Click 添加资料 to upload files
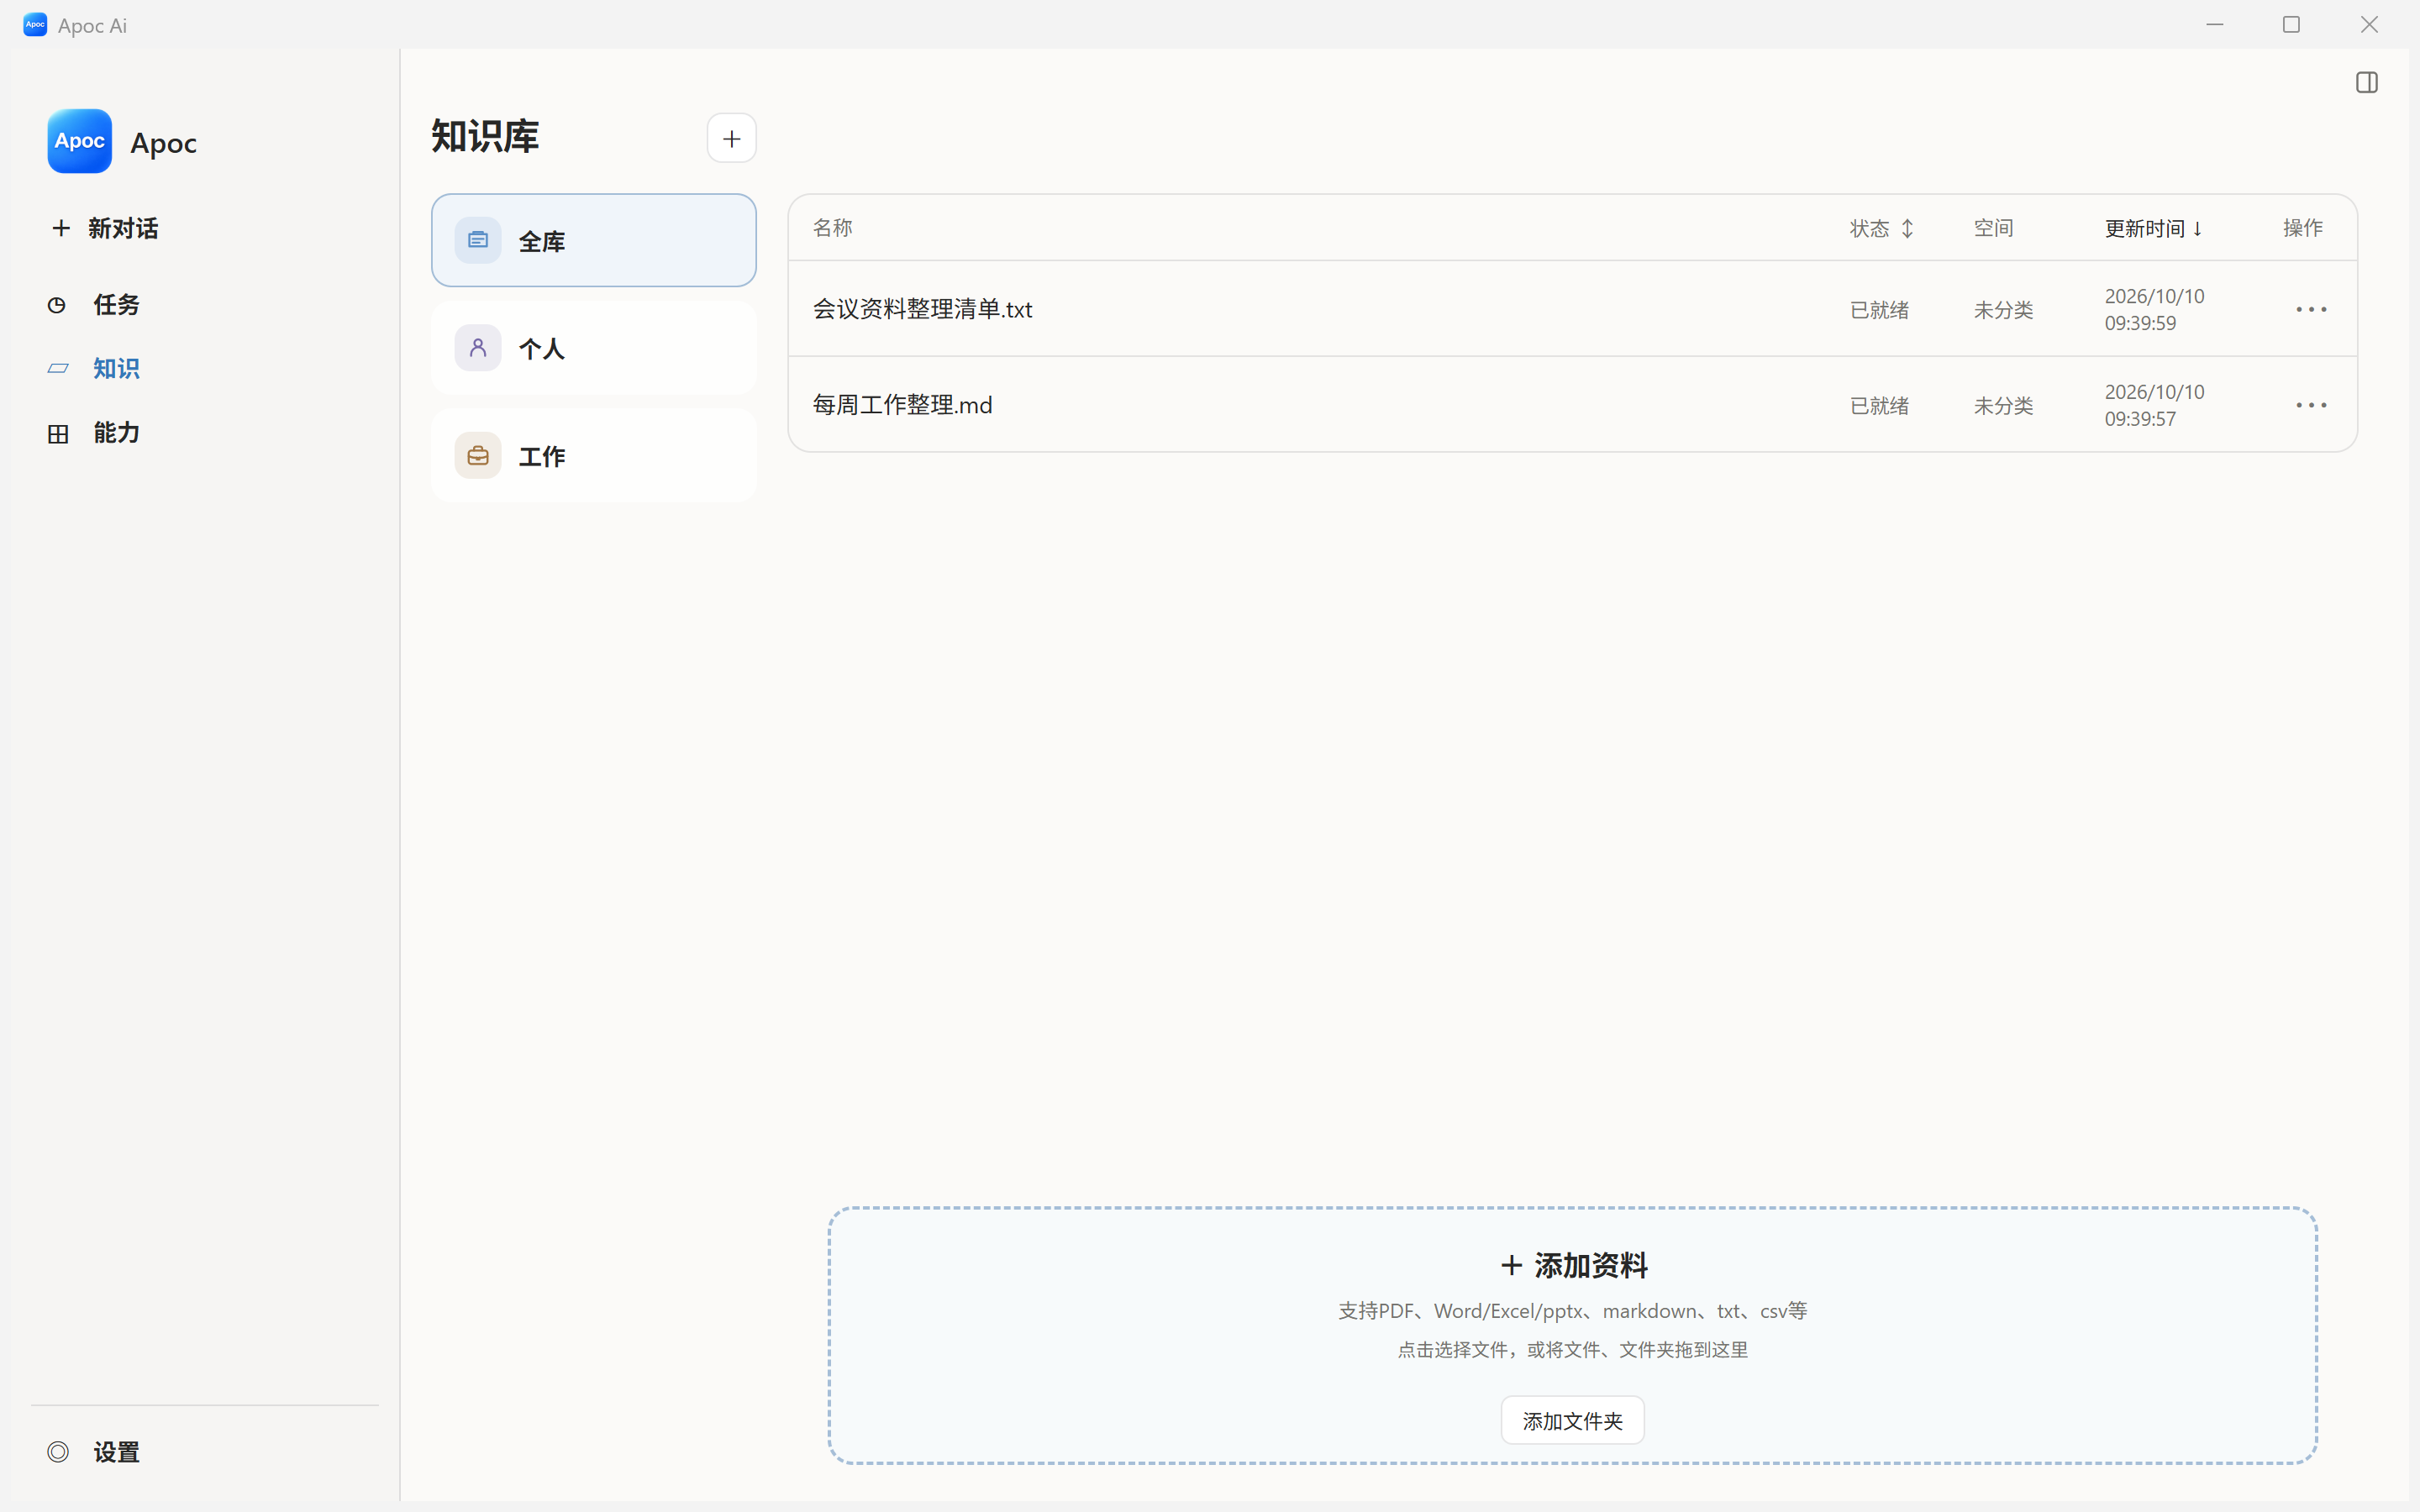The width and height of the screenshot is (2420, 1512). coord(1573,1265)
